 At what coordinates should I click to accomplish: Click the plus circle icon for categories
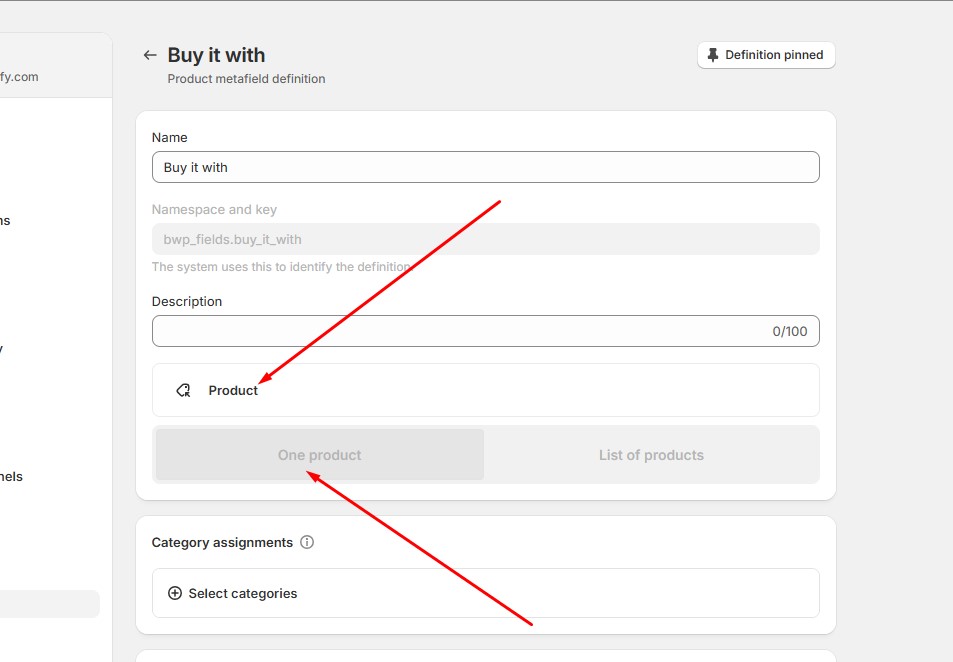(x=175, y=594)
